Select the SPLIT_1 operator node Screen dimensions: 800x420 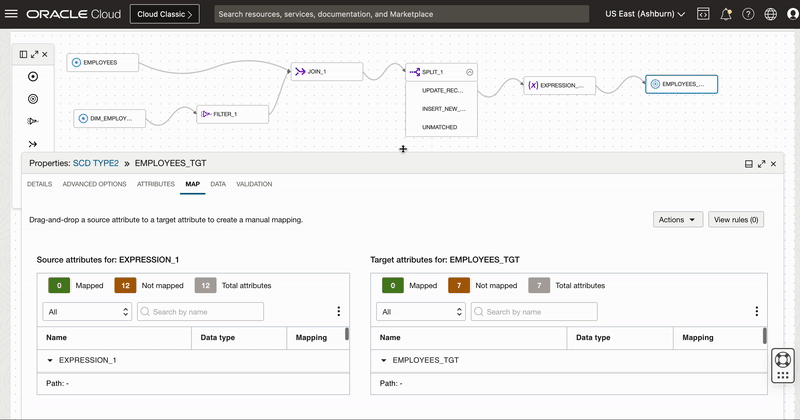point(441,72)
